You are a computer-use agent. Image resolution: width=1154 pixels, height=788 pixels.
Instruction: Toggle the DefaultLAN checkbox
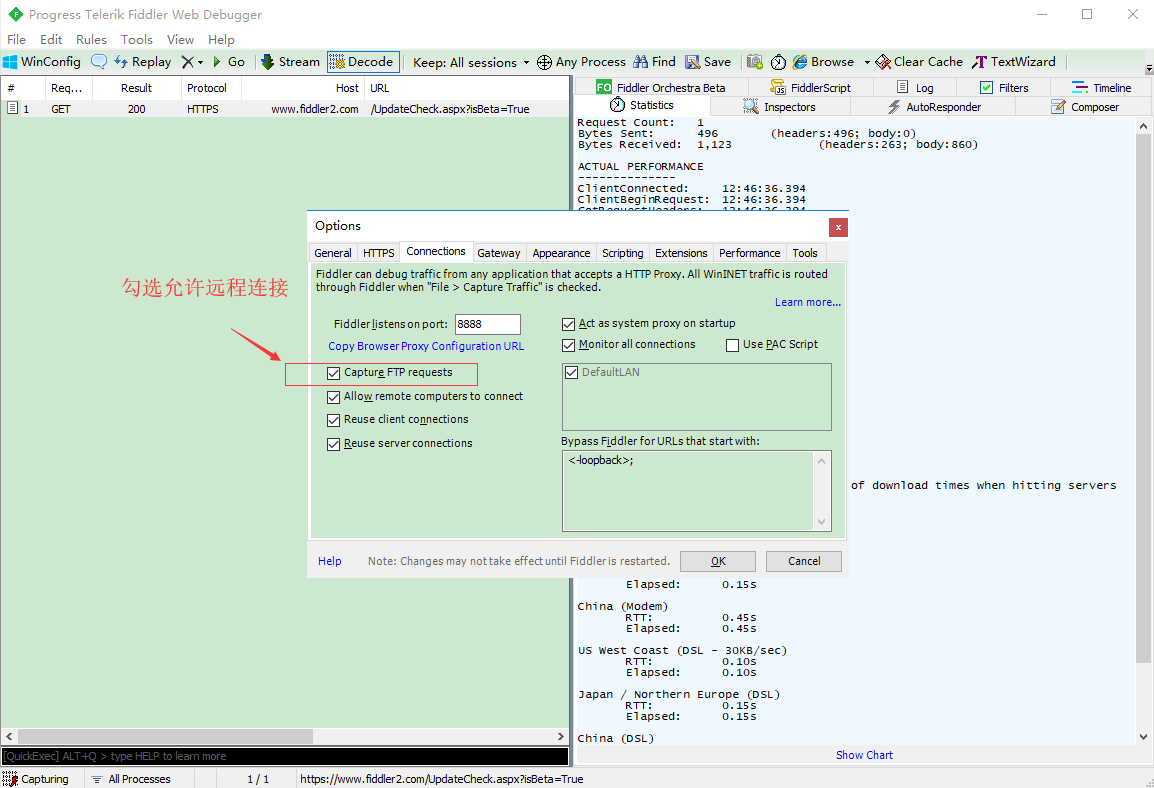coord(571,372)
